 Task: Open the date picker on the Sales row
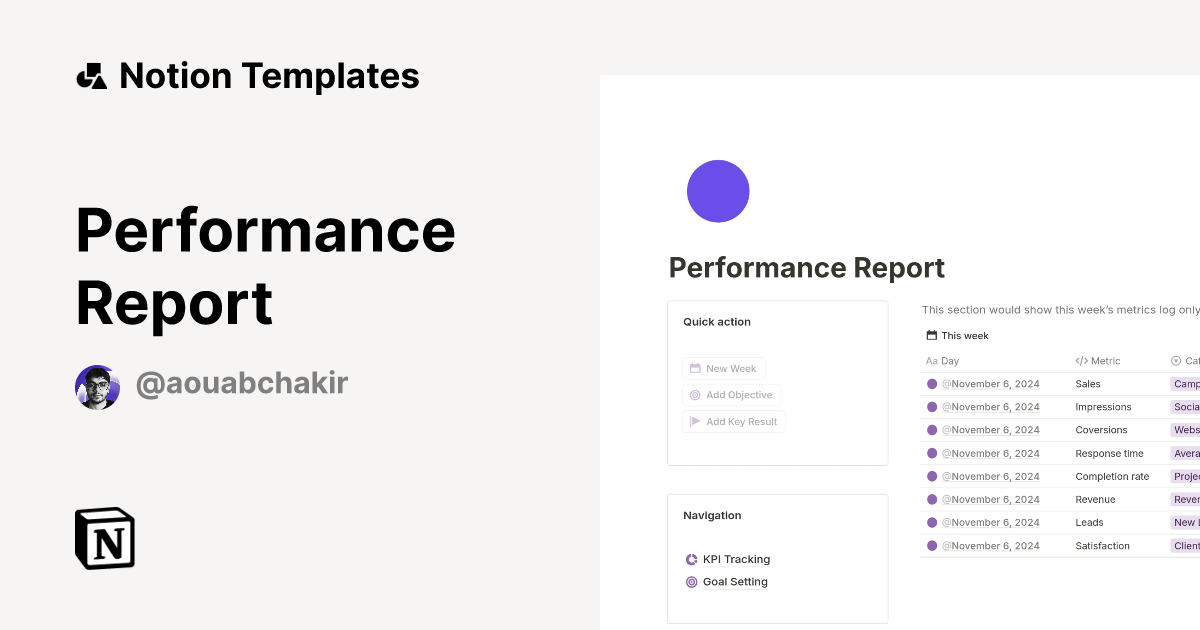point(991,384)
